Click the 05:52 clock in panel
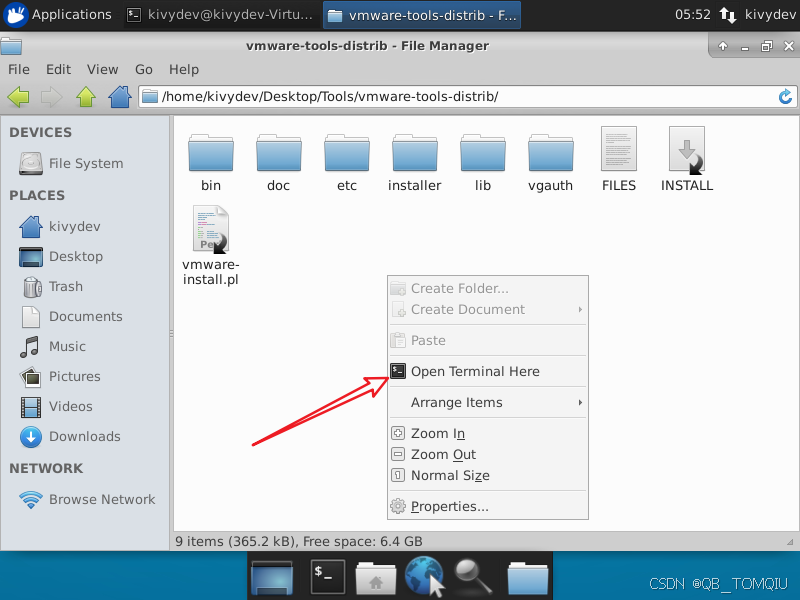Viewport: 800px width, 600px height. (x=692, y=15)
